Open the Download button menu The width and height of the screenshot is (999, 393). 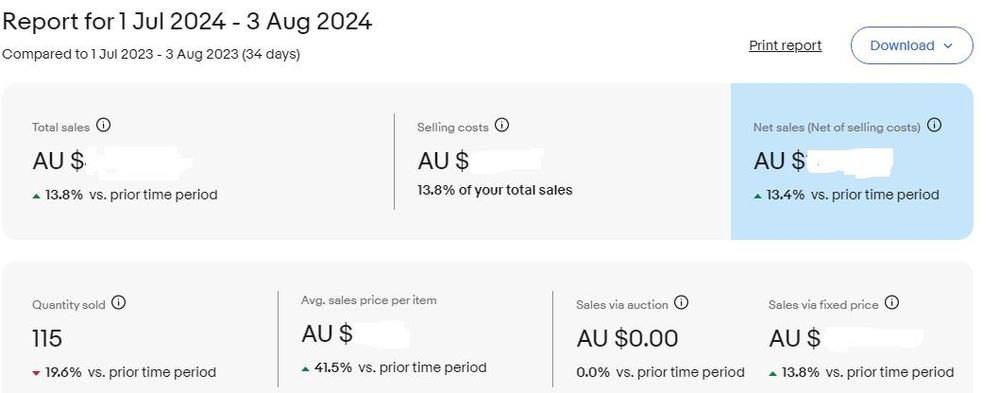coord(912,45)
